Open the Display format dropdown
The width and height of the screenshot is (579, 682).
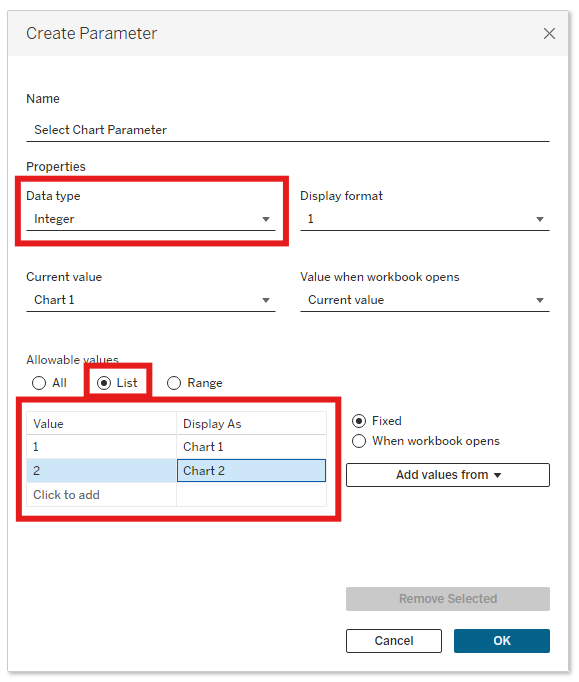point(425,219)
